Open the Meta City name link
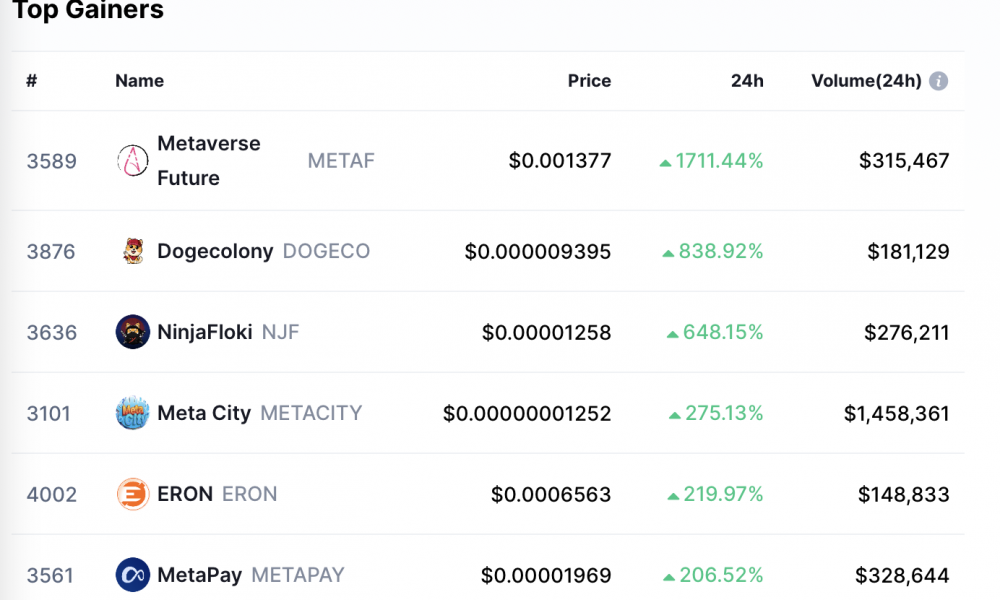This screenshot has width=1000, height=600. click(204, 413)
